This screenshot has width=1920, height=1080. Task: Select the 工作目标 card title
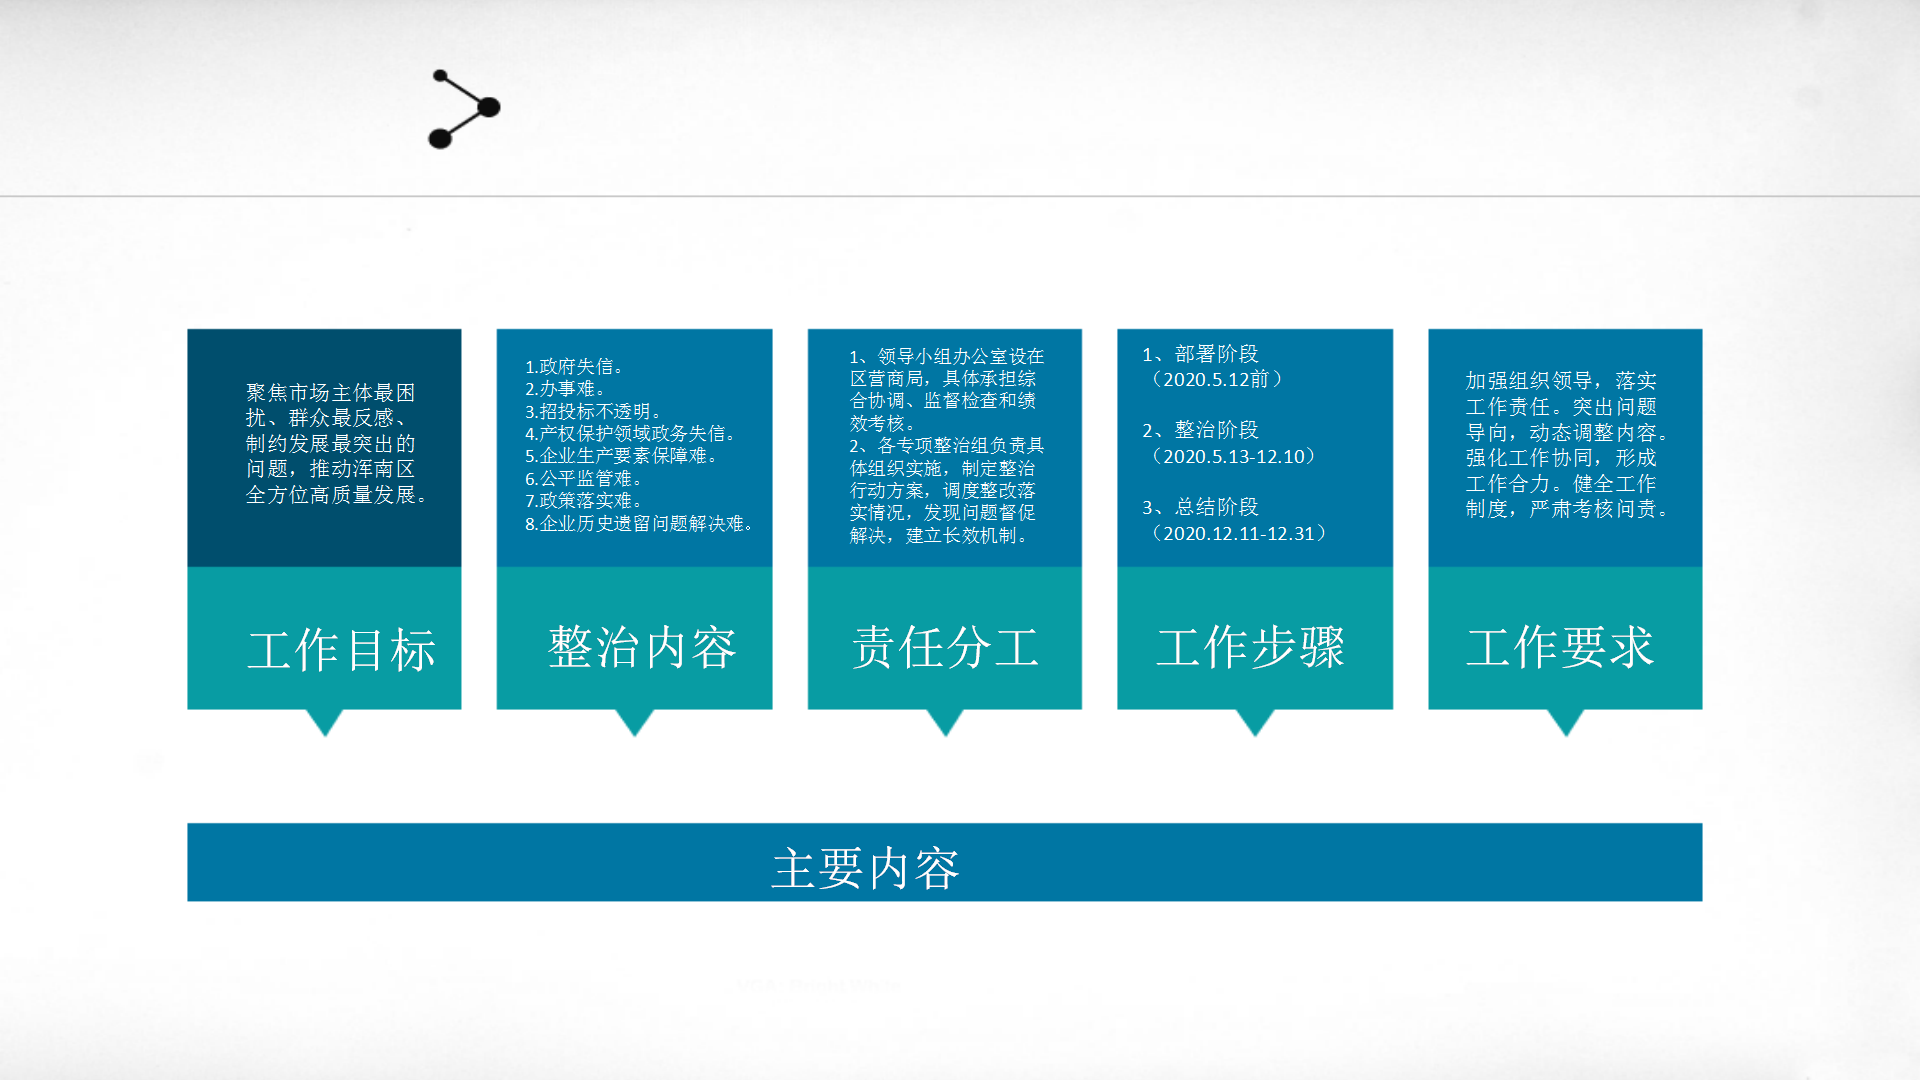(x=341, y=650)
